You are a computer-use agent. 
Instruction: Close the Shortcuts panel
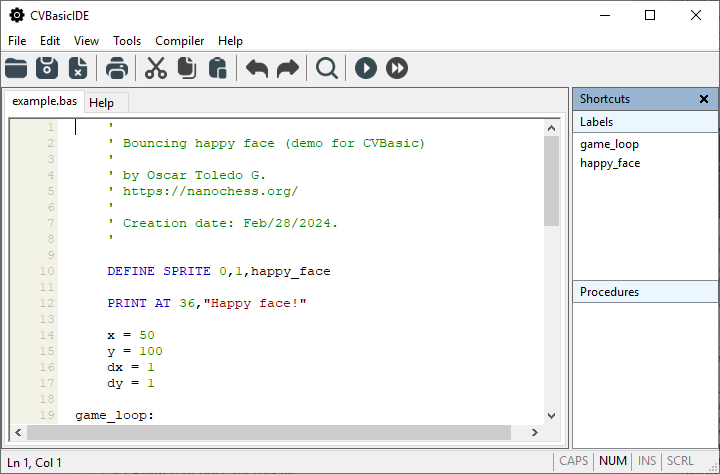[703, 99]
